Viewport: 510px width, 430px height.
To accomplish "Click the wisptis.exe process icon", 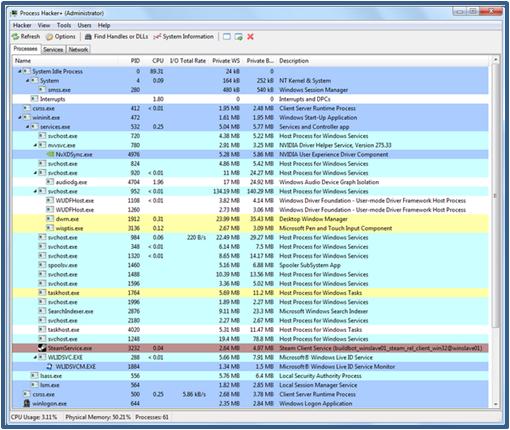I will [50, 228].
